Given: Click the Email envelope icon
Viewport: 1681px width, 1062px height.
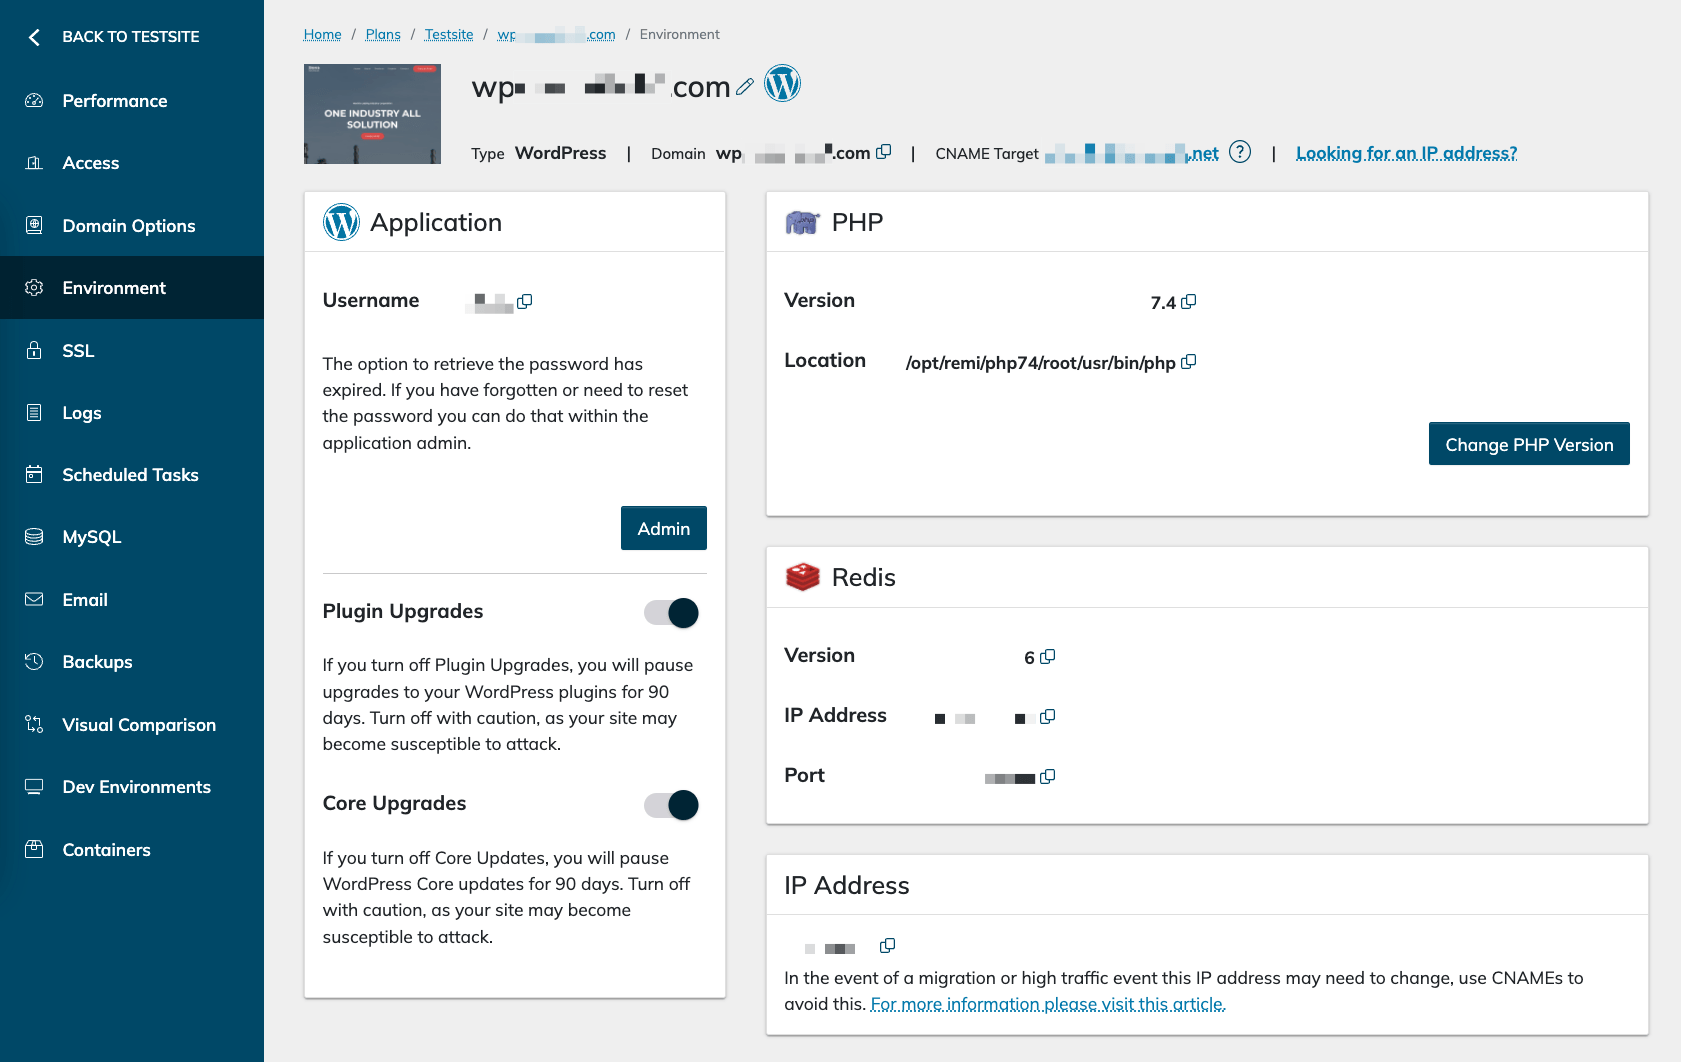Looking at the screenshot, I should coord(34,599).
